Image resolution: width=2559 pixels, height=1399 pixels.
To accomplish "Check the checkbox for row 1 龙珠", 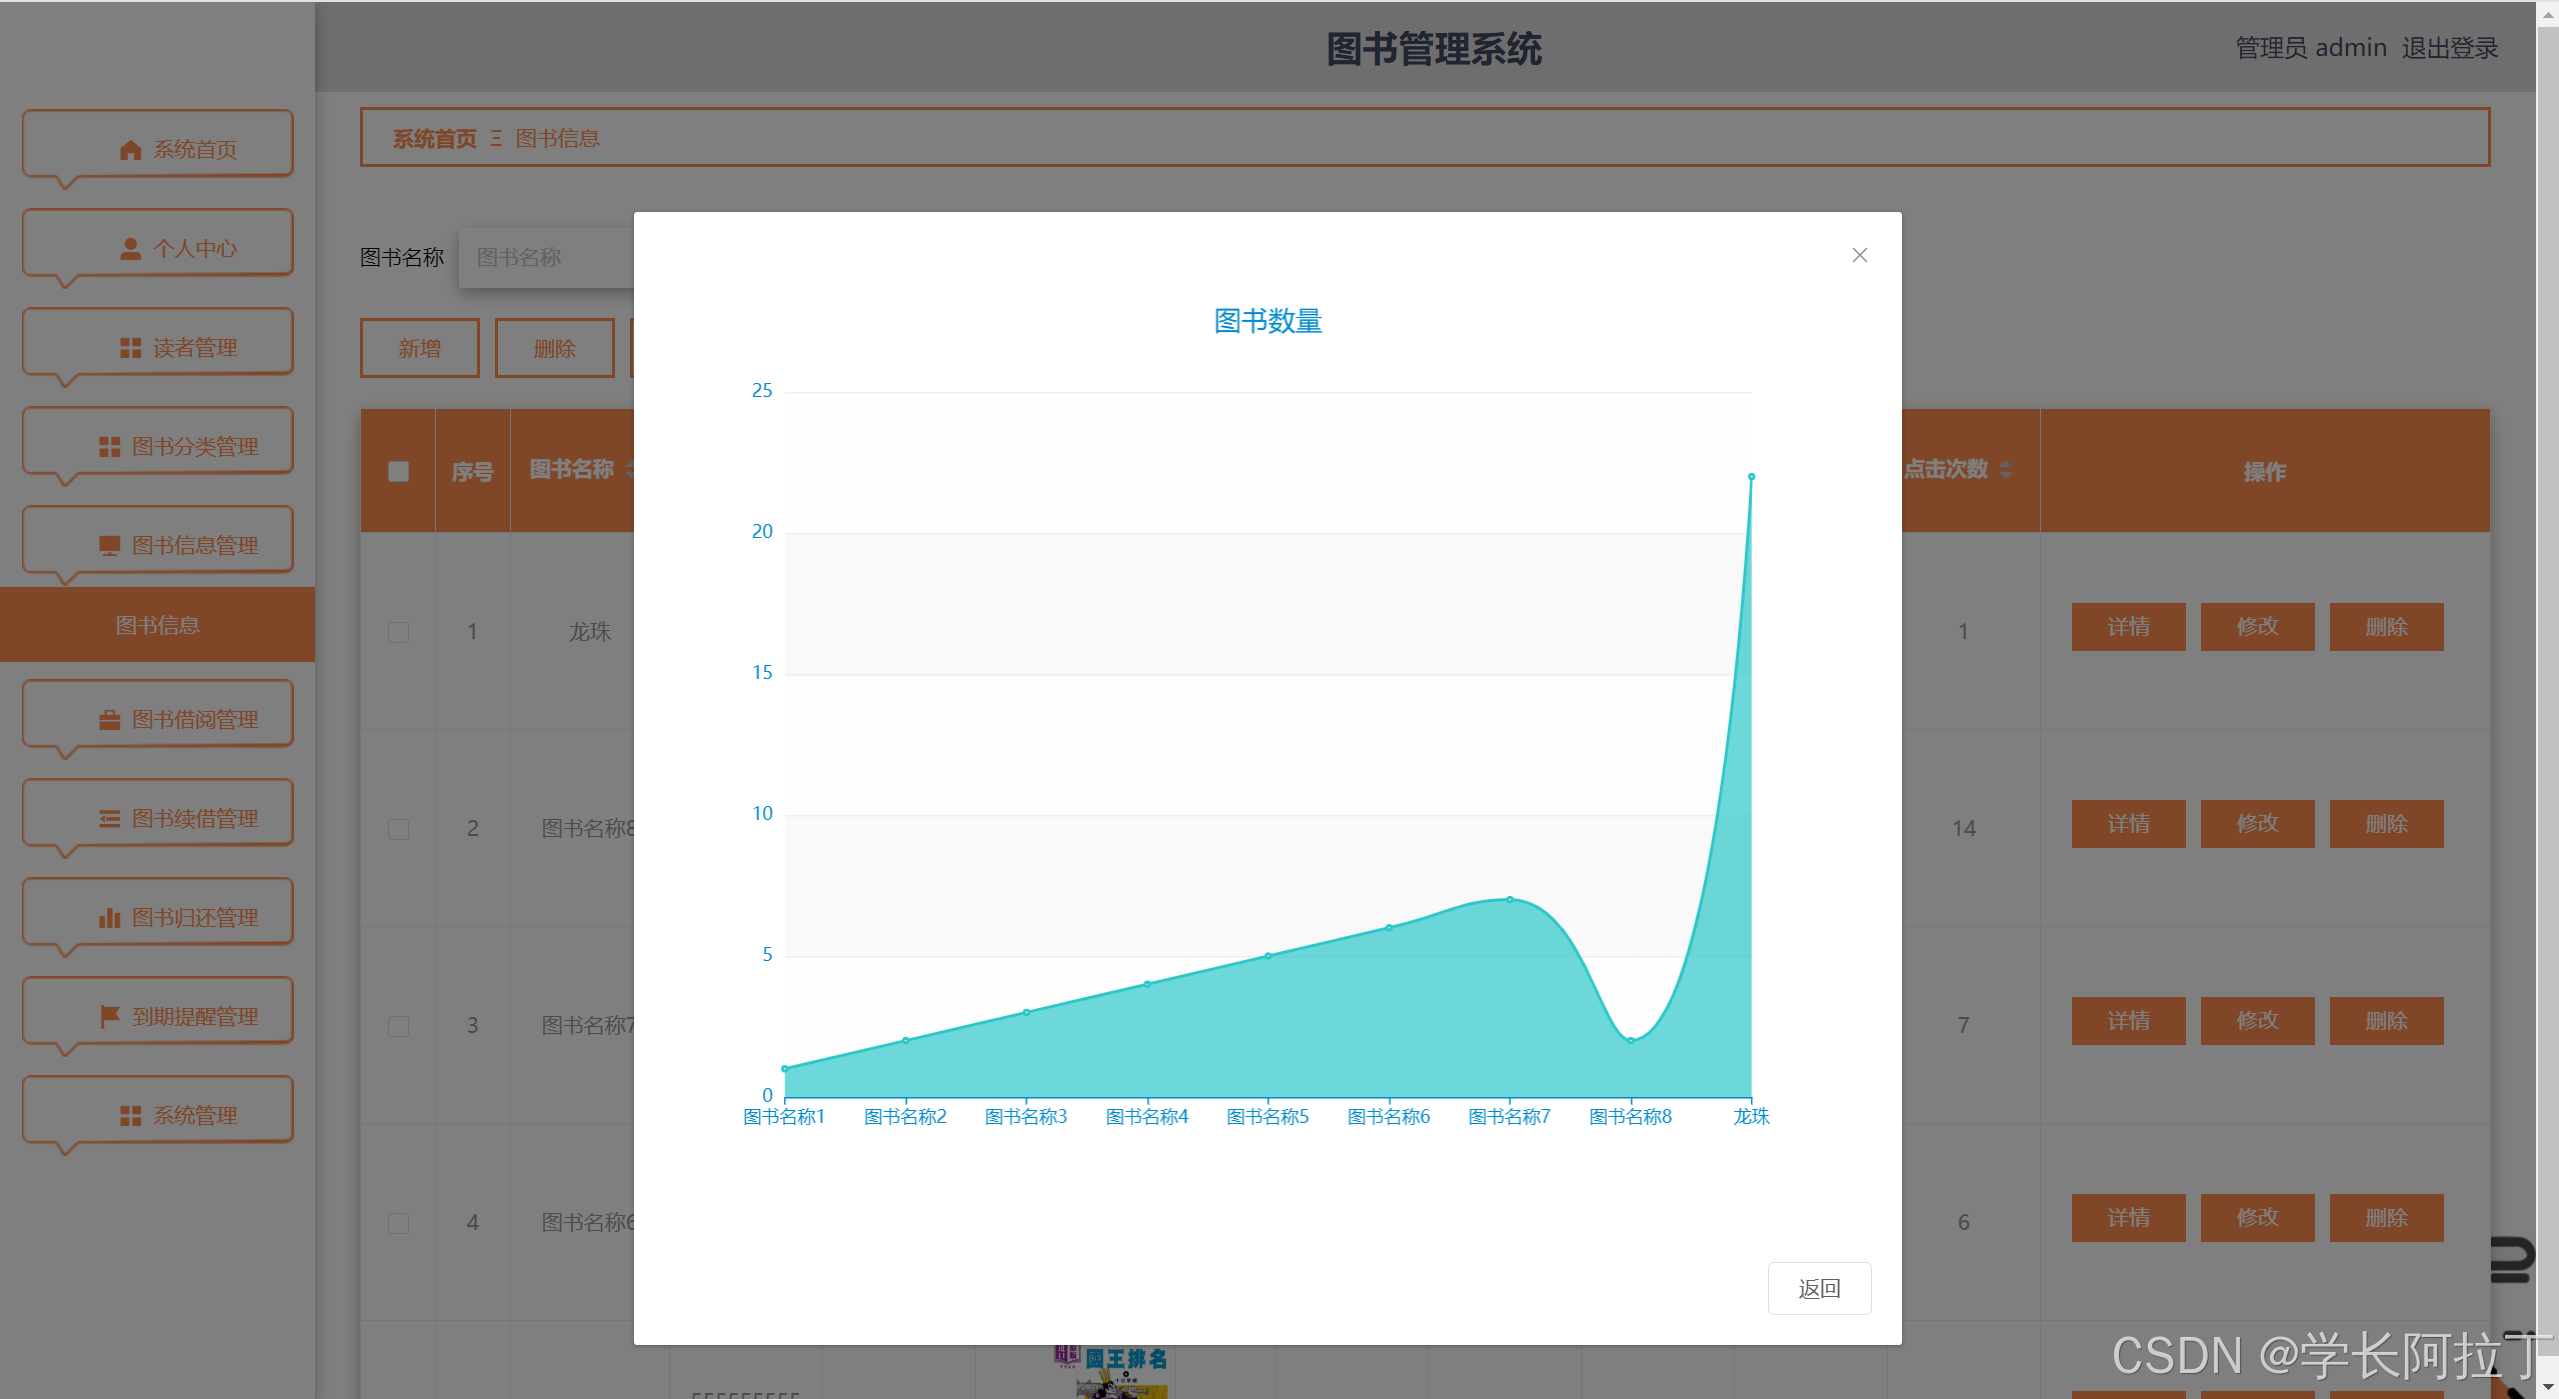I will coord(398,631).
